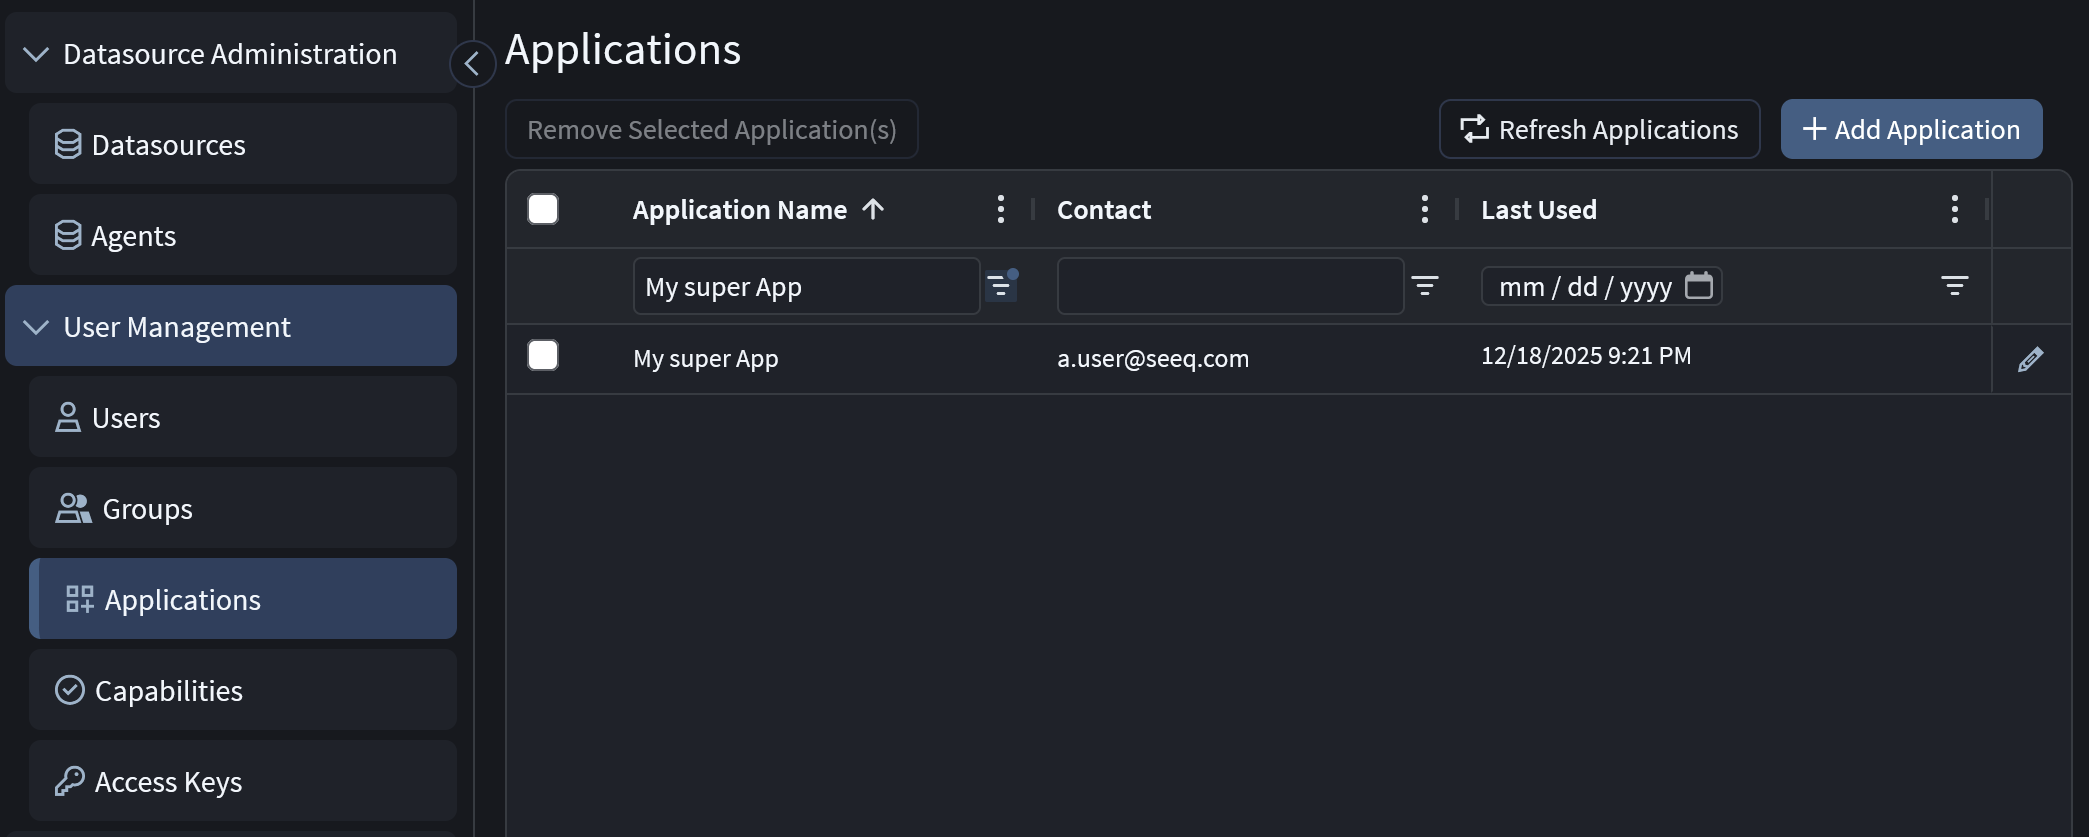Sort by the Application Name column header
The width and height of the screenshot is (2089, 837).
[740, 210]
